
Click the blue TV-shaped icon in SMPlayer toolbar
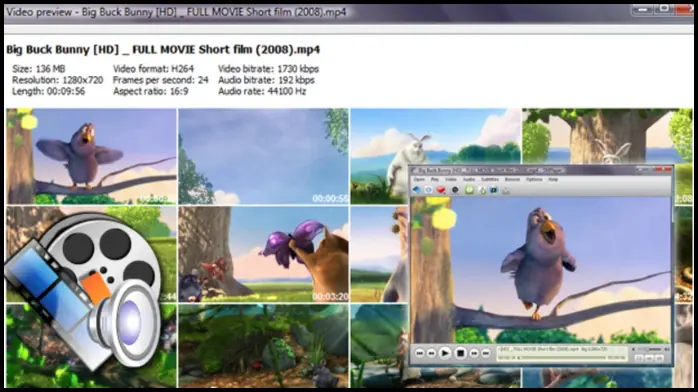click(x=494, y=190)
